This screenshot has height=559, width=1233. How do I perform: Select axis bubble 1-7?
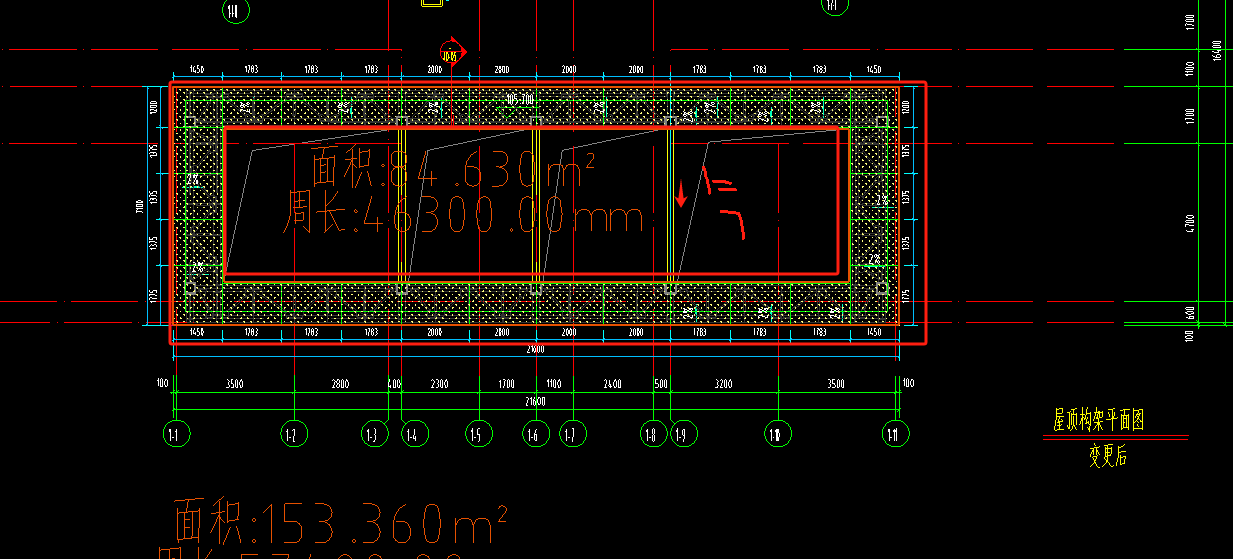pos(572,434)
